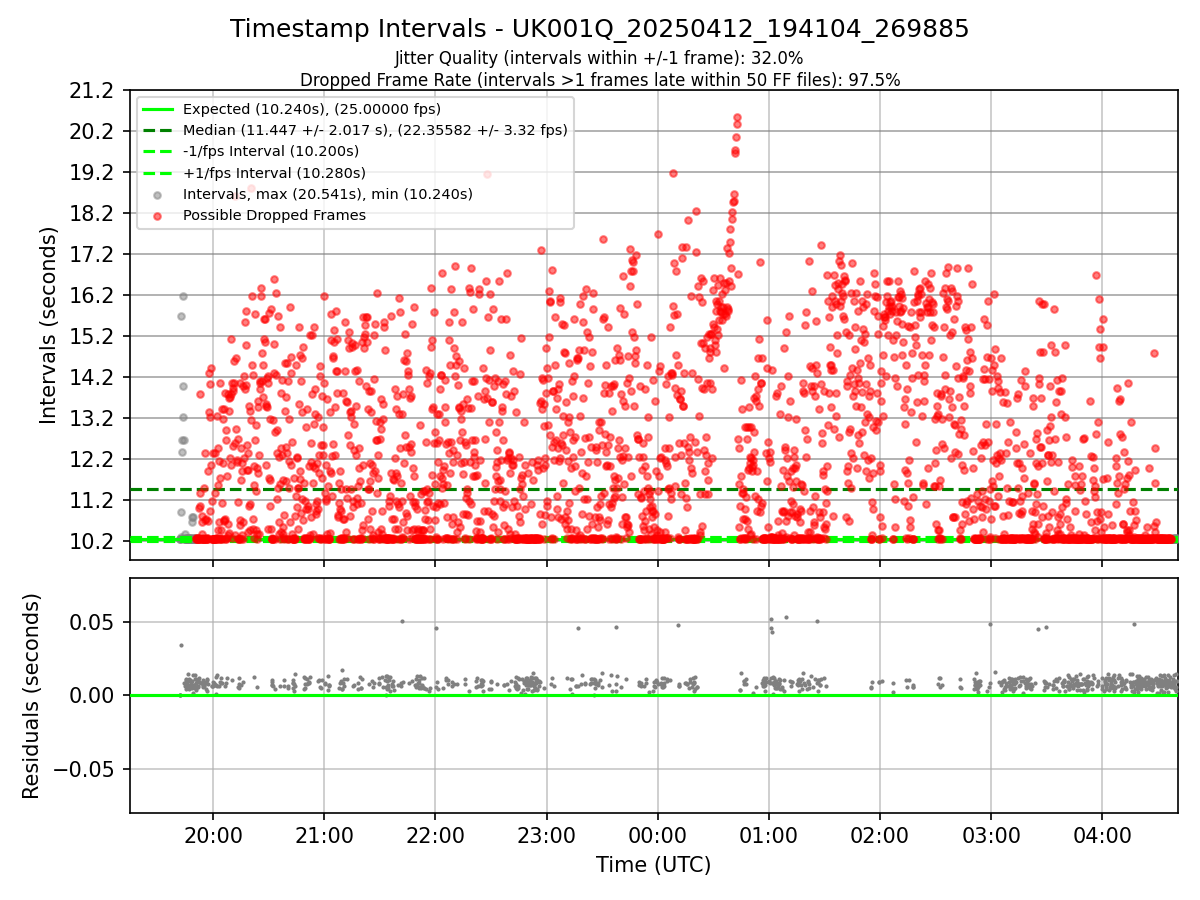The height and width of the screenshot is (900, 1200).
Task: Click the '14.2' y-axis tick label
Action: [93, 377]
